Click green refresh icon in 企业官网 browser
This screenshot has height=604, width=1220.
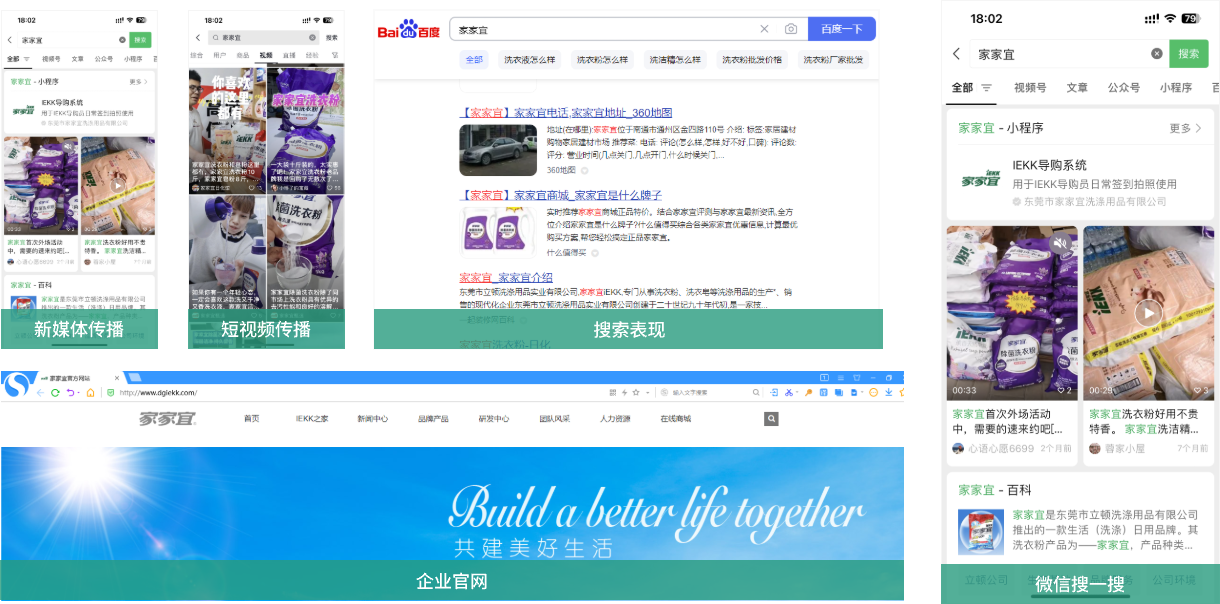[55, 393]
